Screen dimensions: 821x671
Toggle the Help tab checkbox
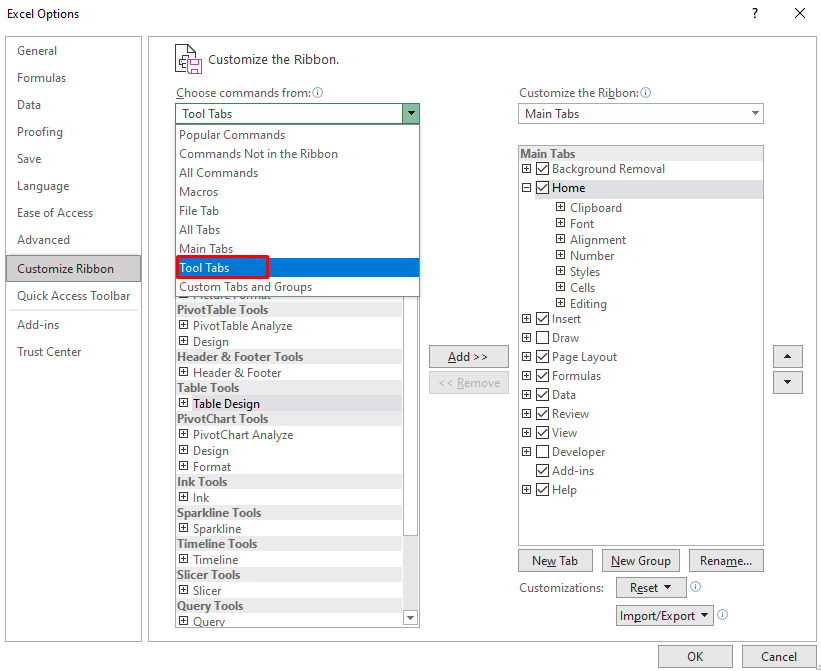coord(542,489)
